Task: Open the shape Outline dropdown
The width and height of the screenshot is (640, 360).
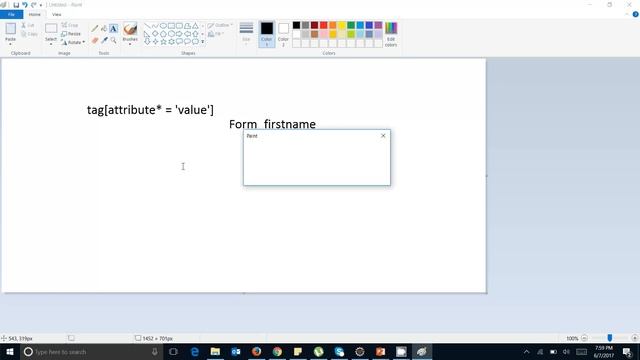Action: click(220, 25)
